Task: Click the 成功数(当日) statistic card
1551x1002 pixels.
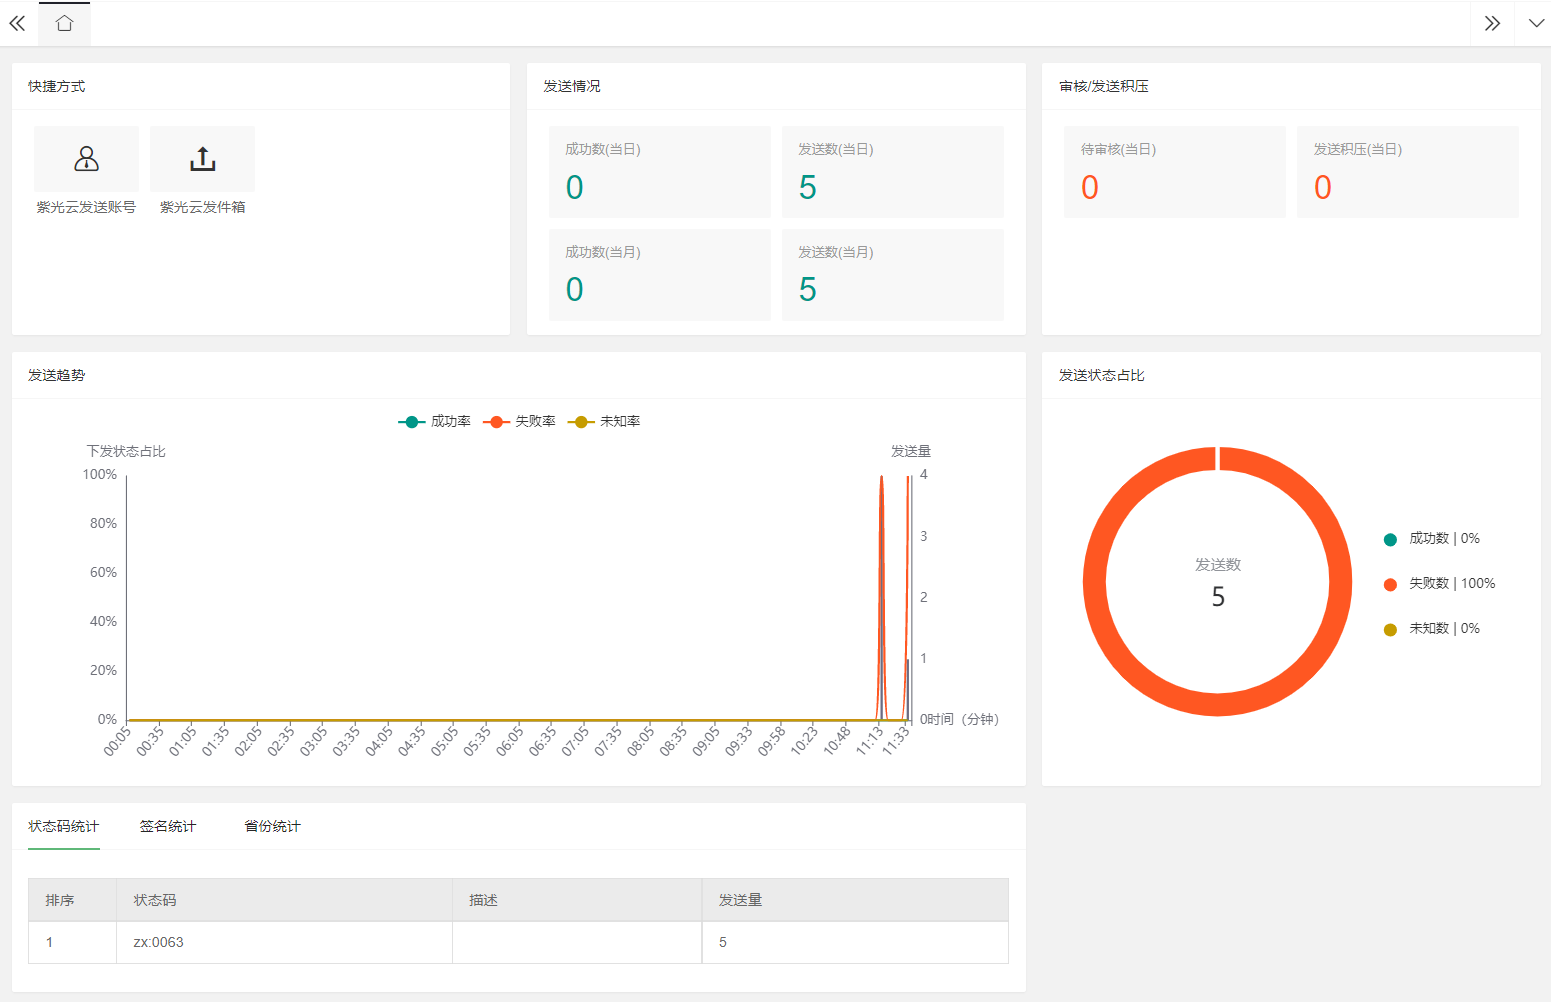Action: pos(660,172)
